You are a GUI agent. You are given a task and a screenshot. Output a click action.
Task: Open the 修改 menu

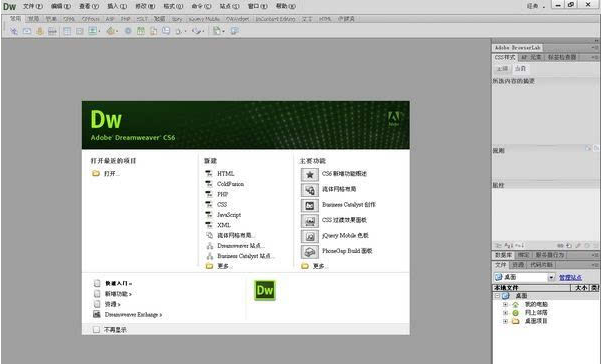[x=145, y=6]
